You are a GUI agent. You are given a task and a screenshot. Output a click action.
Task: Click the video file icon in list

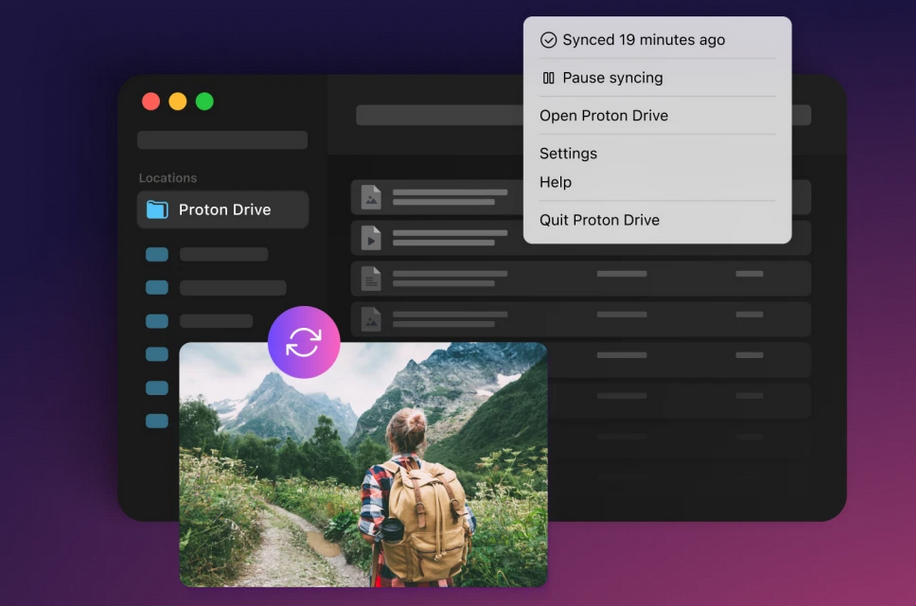[371, 238]
